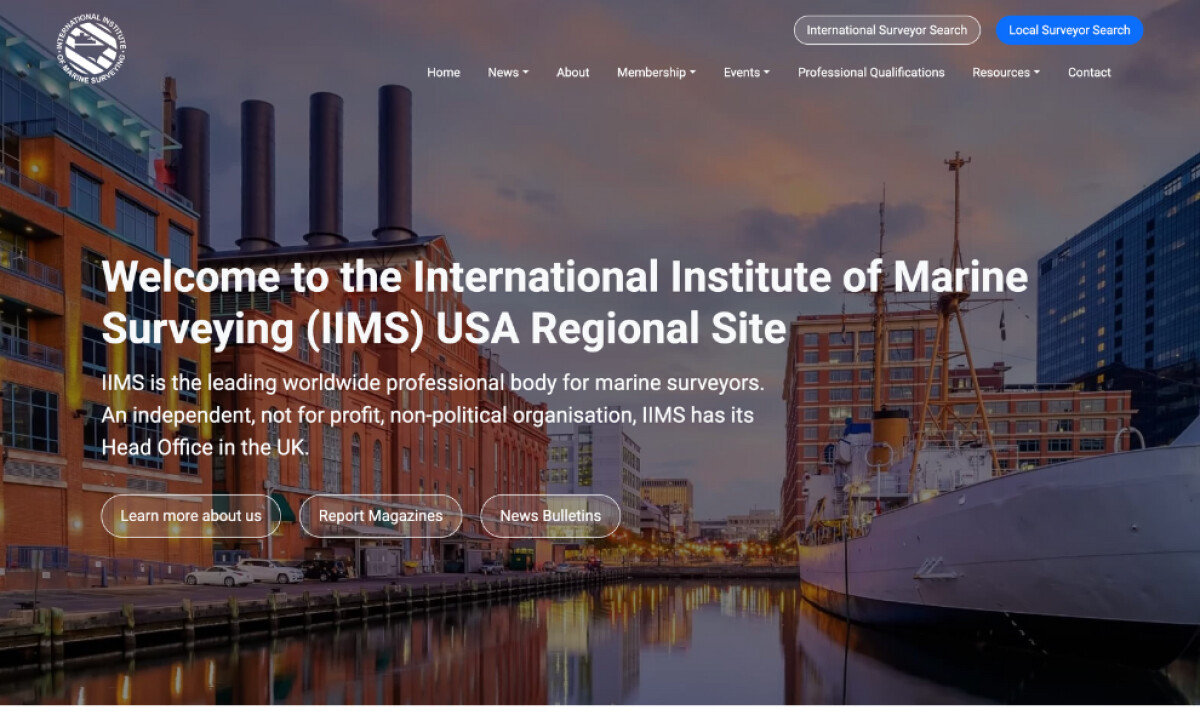View the News Bulletins

pyautogui.click(x=550, y=516)
